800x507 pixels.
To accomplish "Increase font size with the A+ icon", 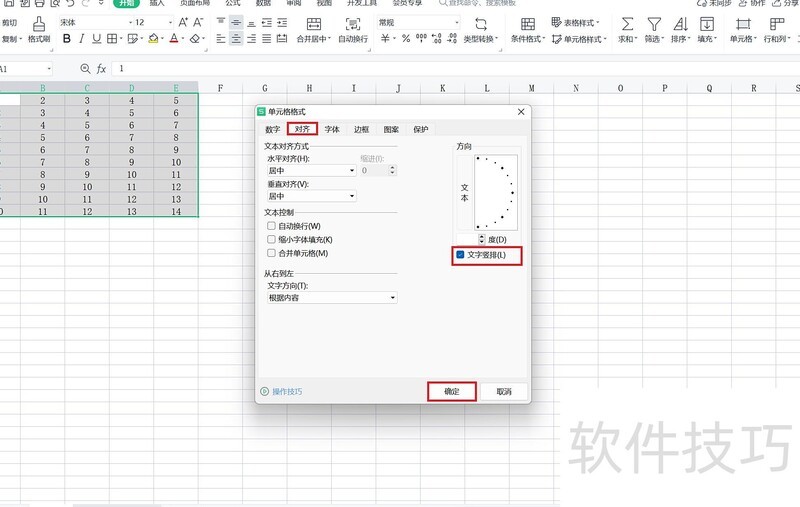I will pos(183,22).
